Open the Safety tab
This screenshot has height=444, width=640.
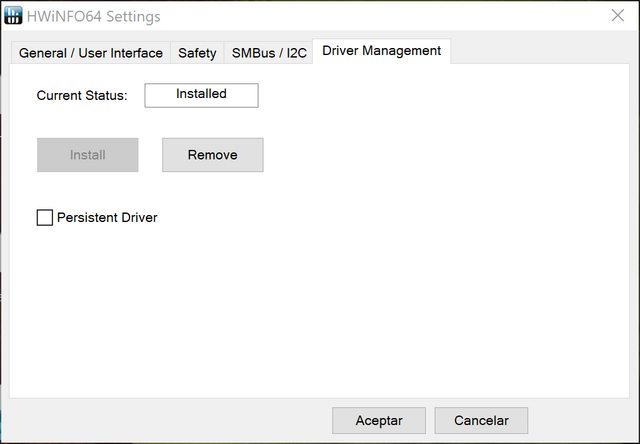(197, 53)
